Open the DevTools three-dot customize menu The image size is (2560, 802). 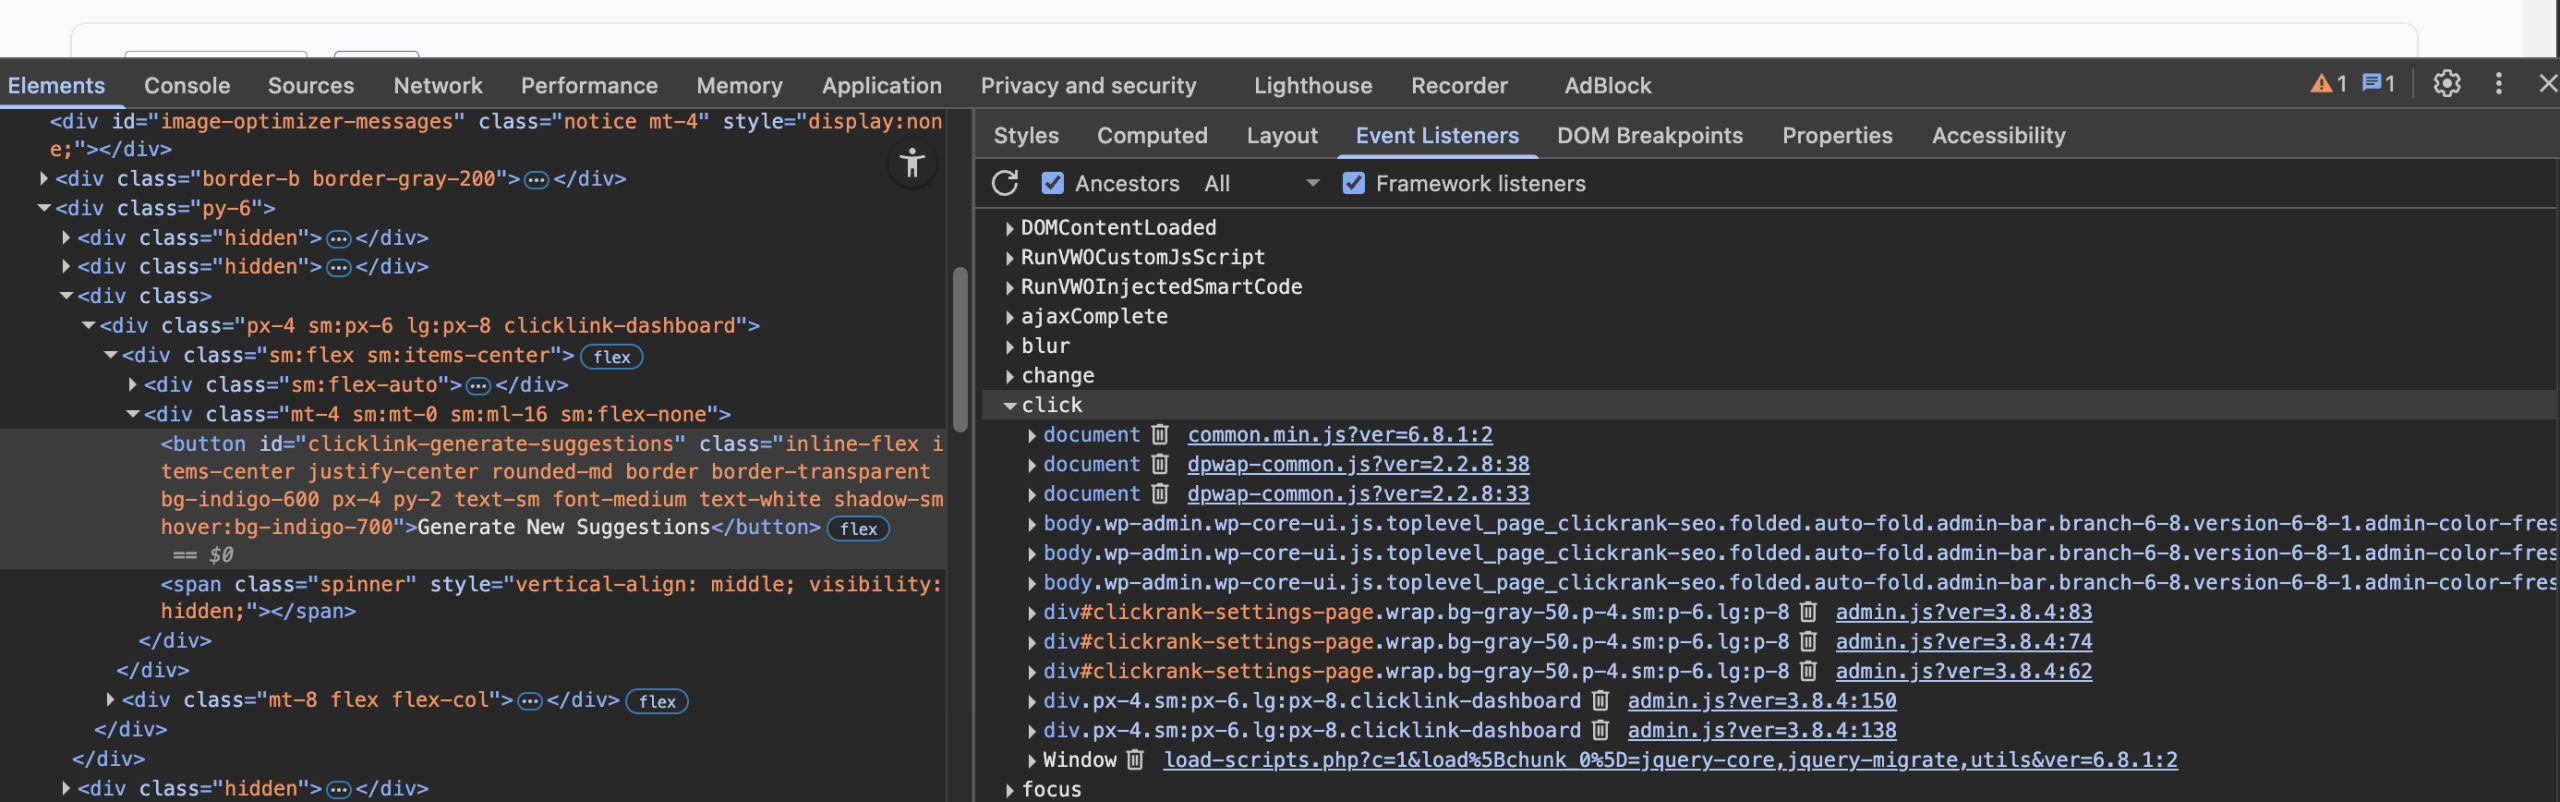coord(2498,84)
